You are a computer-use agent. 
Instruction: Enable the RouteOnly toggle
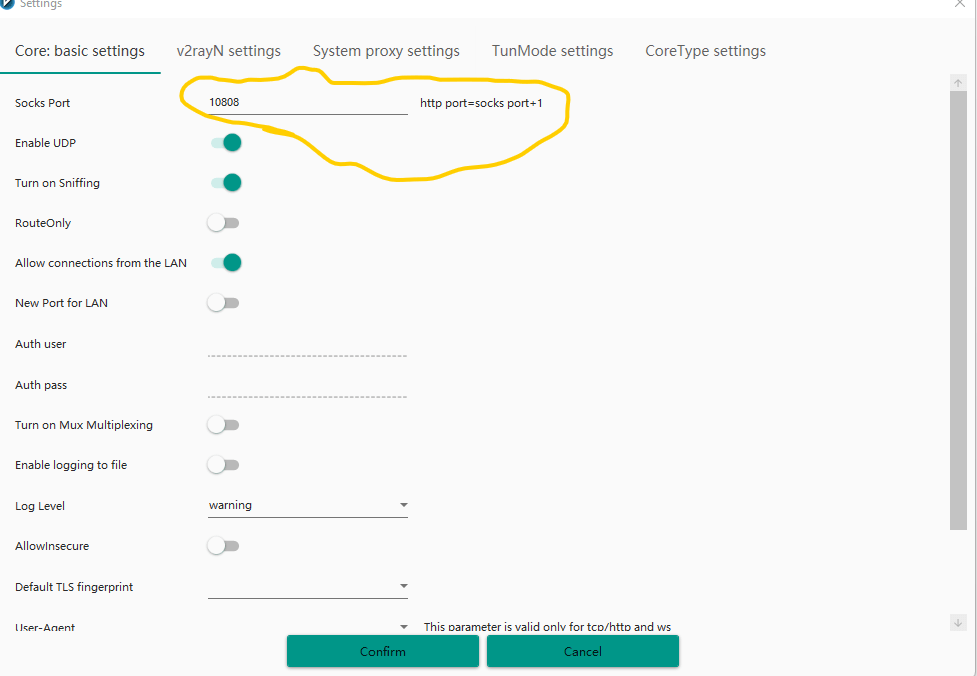(224, 223)
